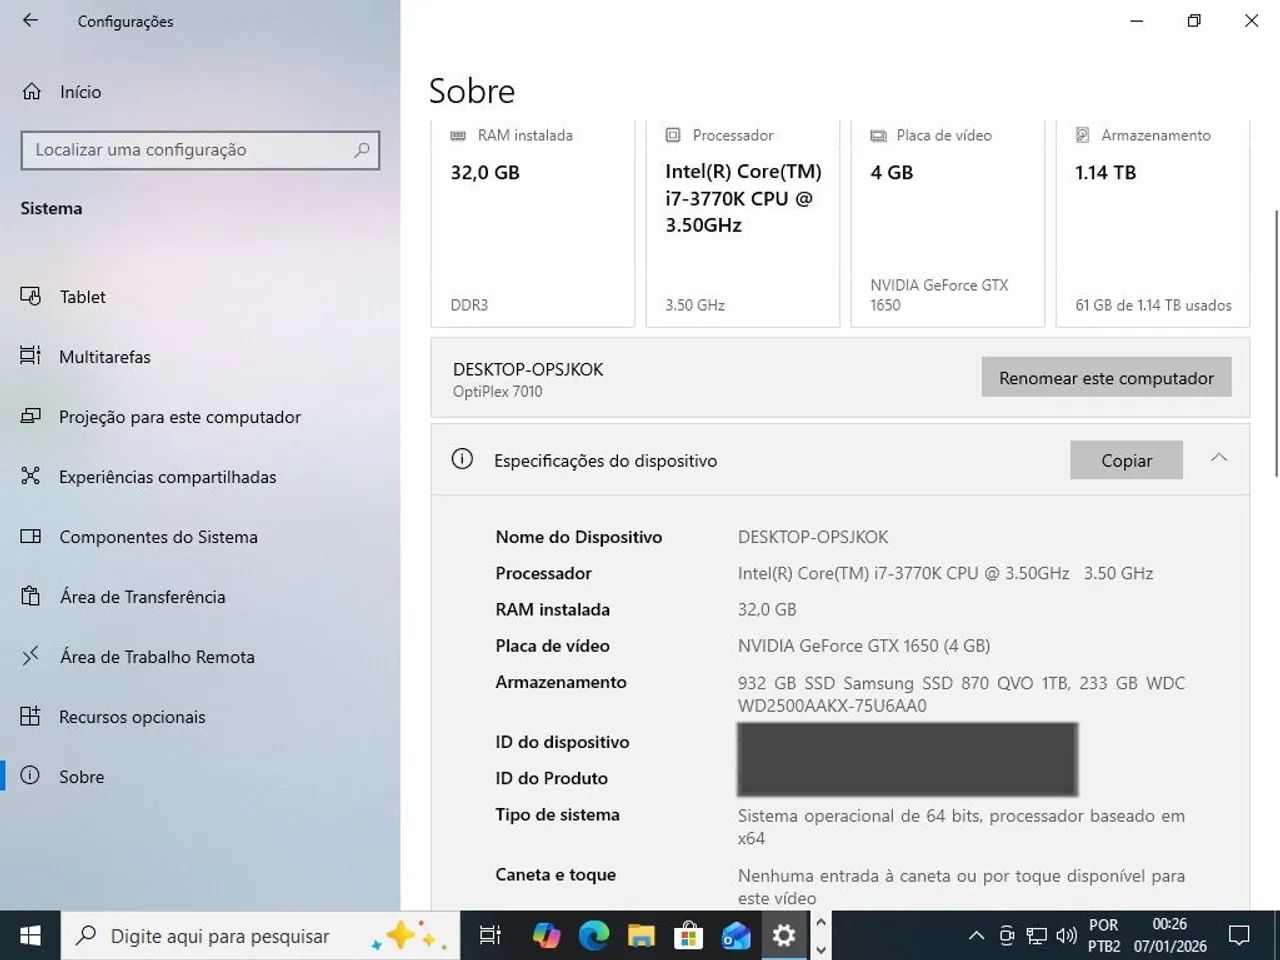This screenshot has height=960, width=1280.
Task: Copy device specifications with the Copiar button
Action: point(1126,460)
